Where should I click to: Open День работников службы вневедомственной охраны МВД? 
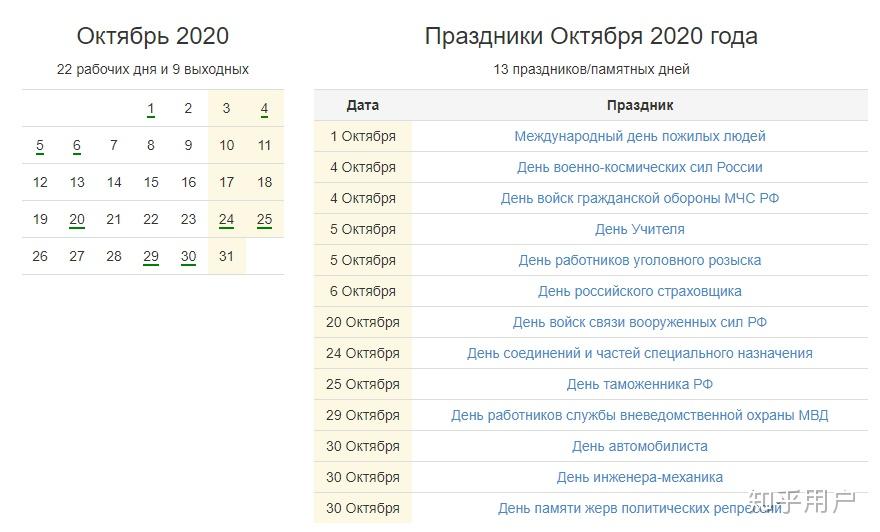coord(639,415)
